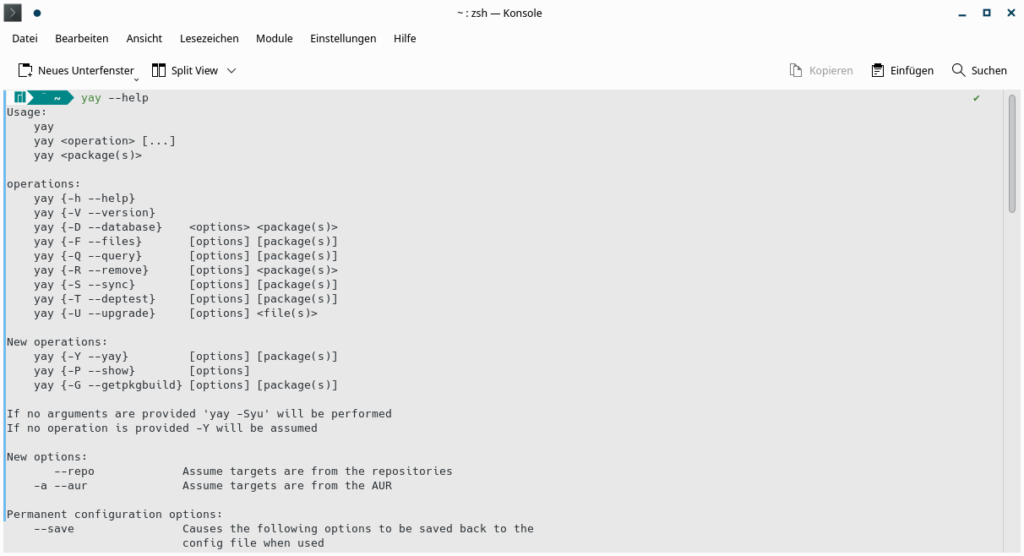This screenshot has height=556, width=1024.
Task: Click the green checkmark status indicator
Action: pos(976,98)
